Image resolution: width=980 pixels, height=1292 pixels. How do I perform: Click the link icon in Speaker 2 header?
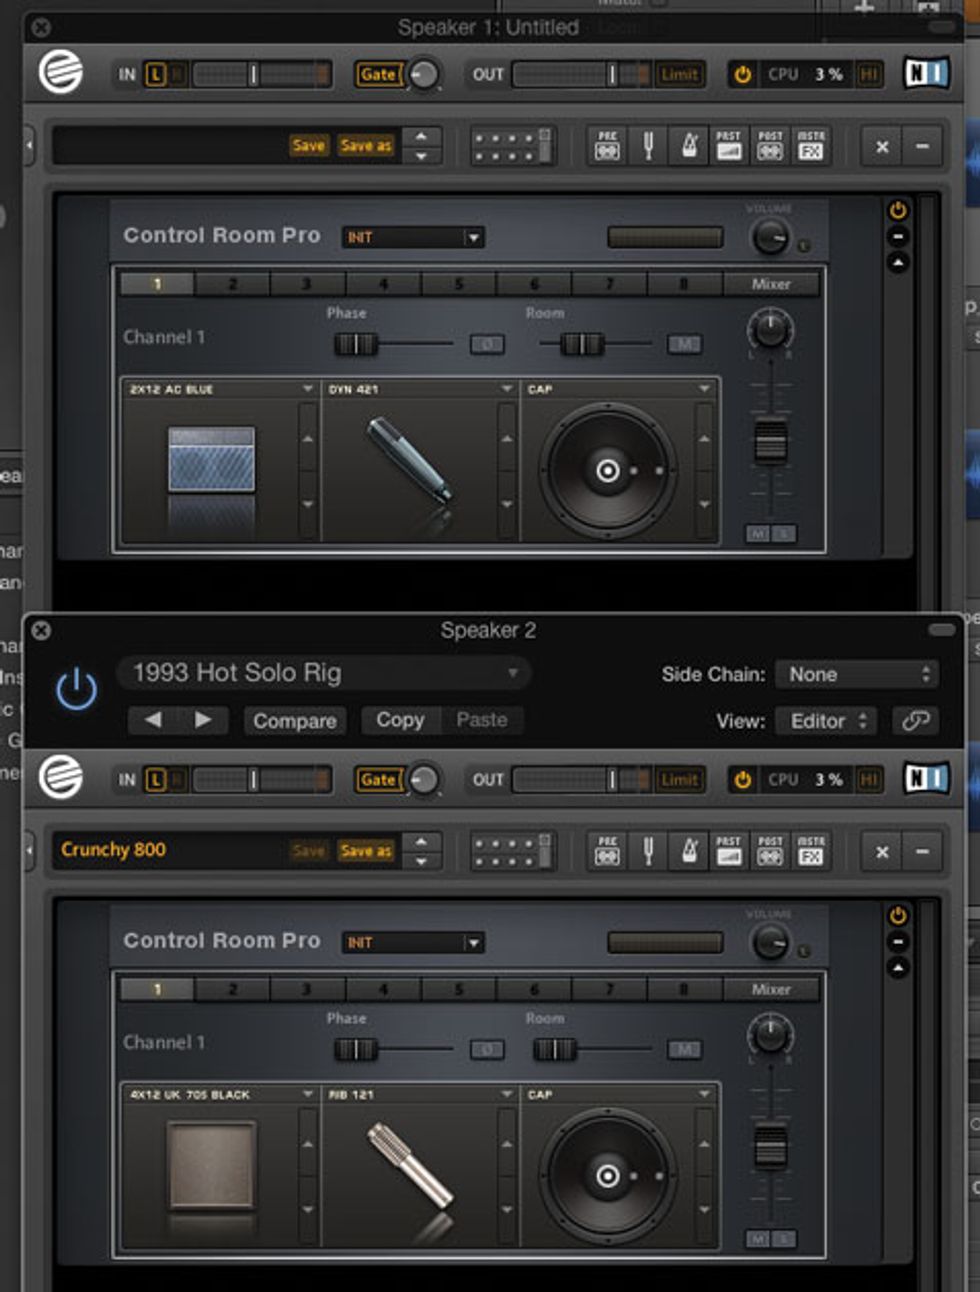[x=916, y=721]
